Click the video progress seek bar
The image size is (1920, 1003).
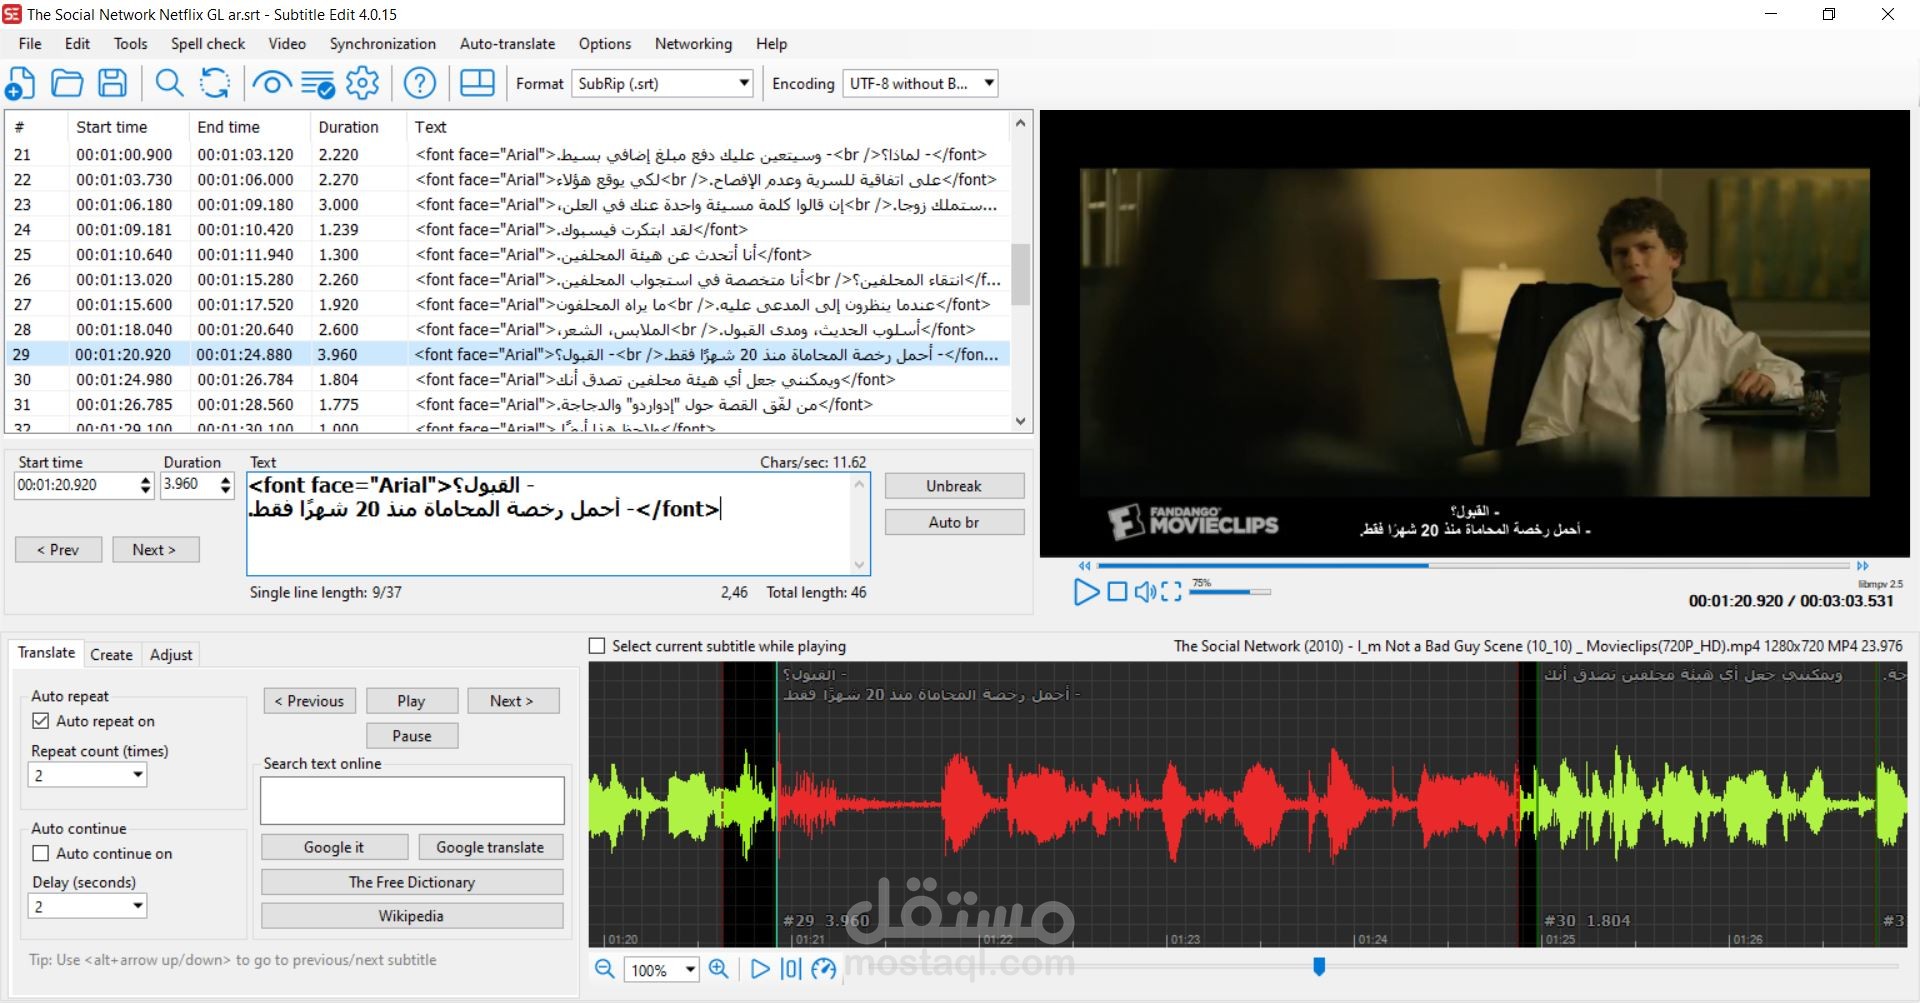point(1475,565)
